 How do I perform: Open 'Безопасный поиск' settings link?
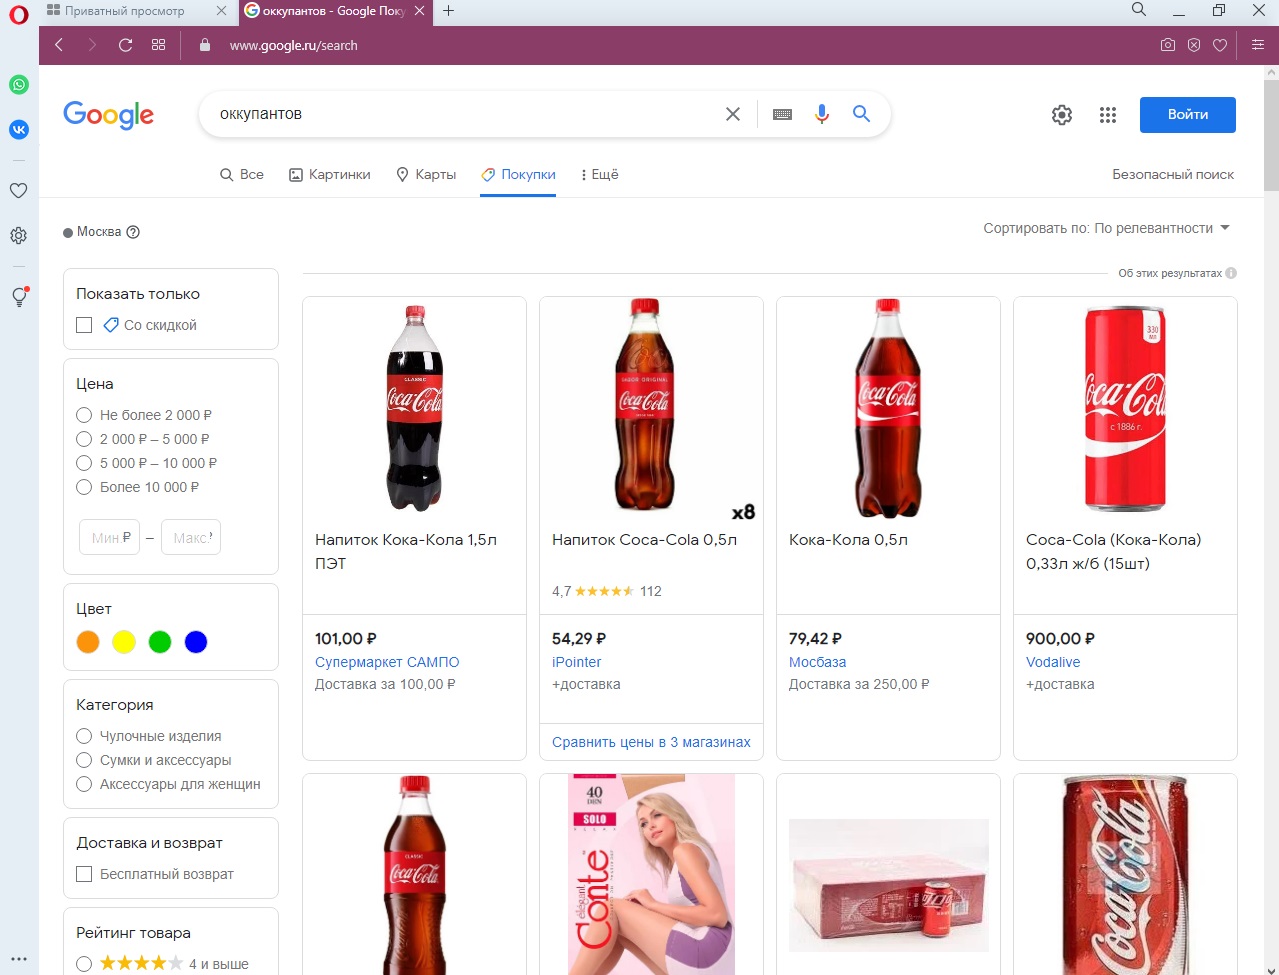click(x=1173, y=174)
